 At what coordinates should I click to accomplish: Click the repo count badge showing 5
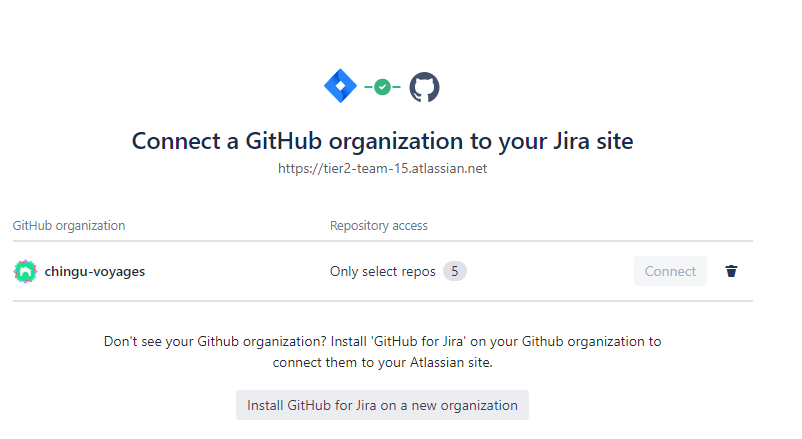(455, 271)
